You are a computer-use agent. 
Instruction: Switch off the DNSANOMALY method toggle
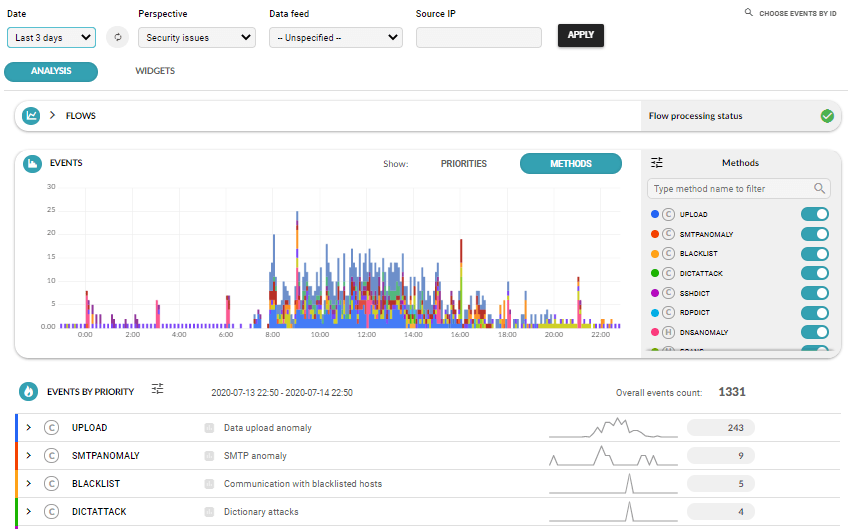point(814,332)
